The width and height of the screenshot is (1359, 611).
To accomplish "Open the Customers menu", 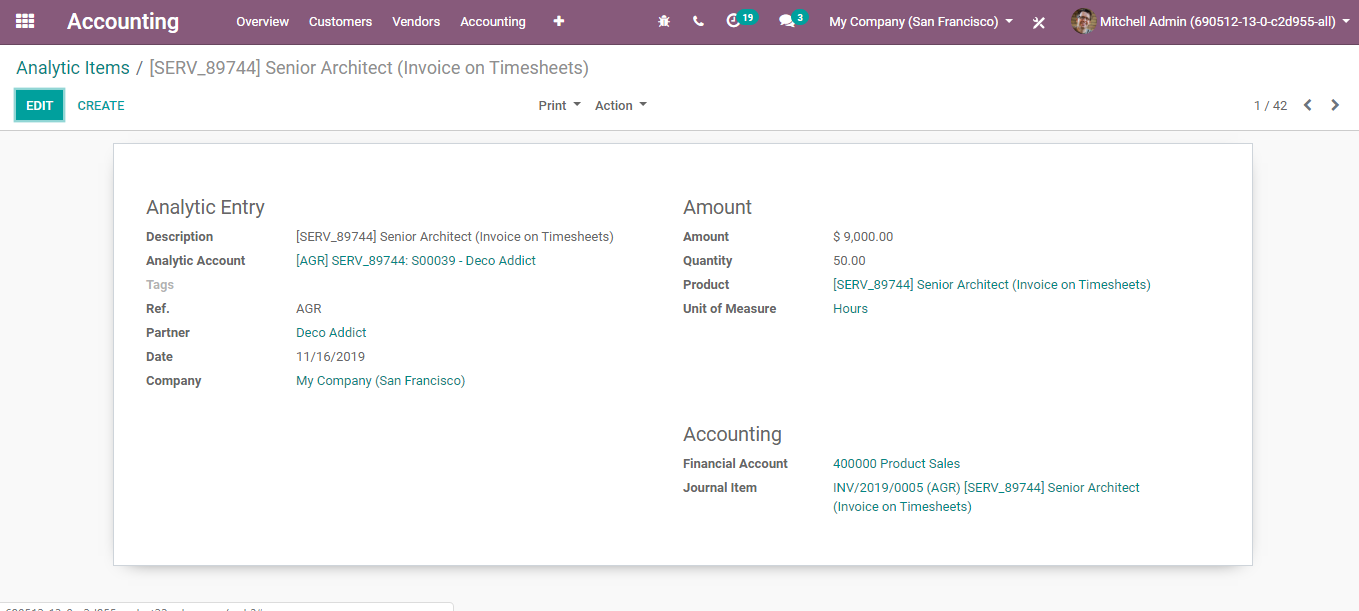I will point(340,21).
